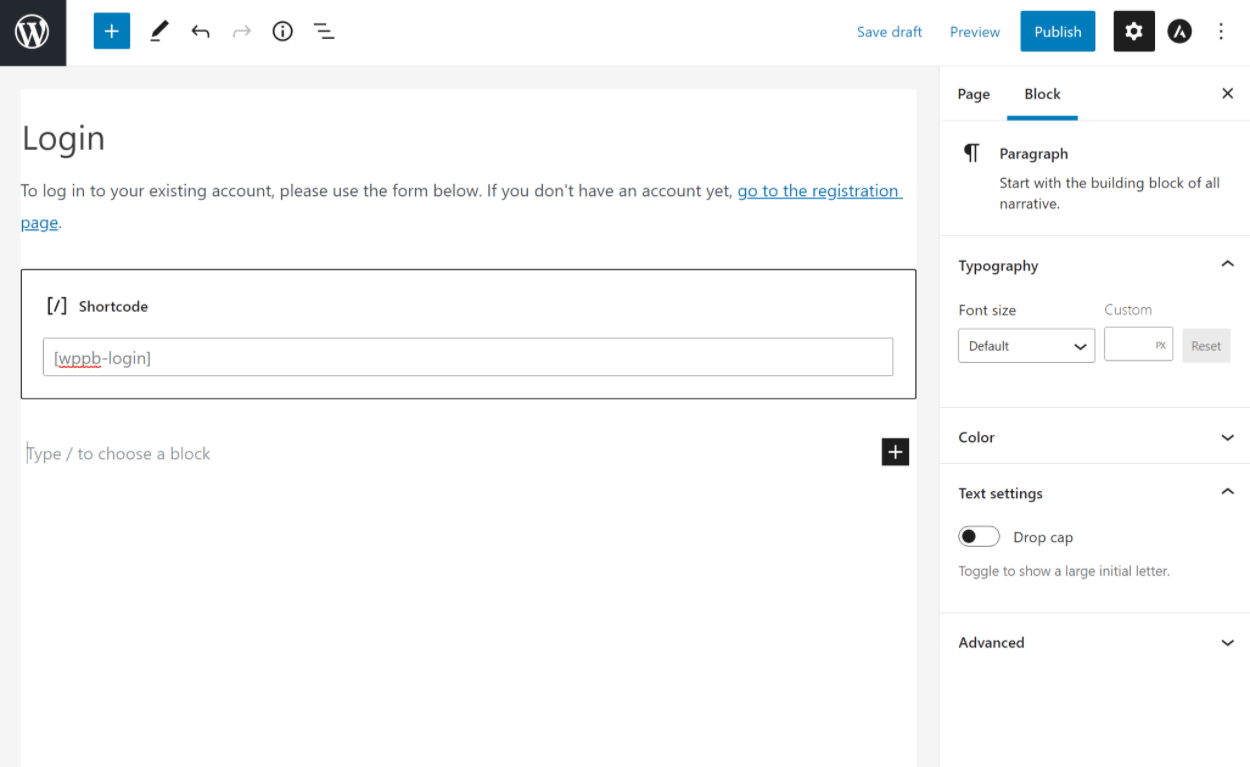Open the Font size Default dropdown
The height and width of the screenshot is (767, 1250).
pos(1027,346)
